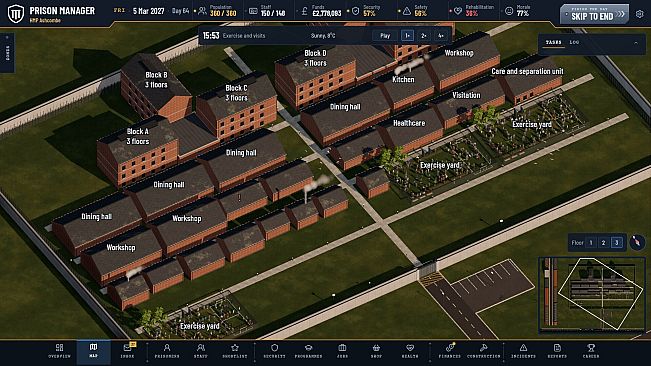The width and height of the screenshot is (651, 366).
Task: Click the Population stat icon
Action: click(202, 11)
